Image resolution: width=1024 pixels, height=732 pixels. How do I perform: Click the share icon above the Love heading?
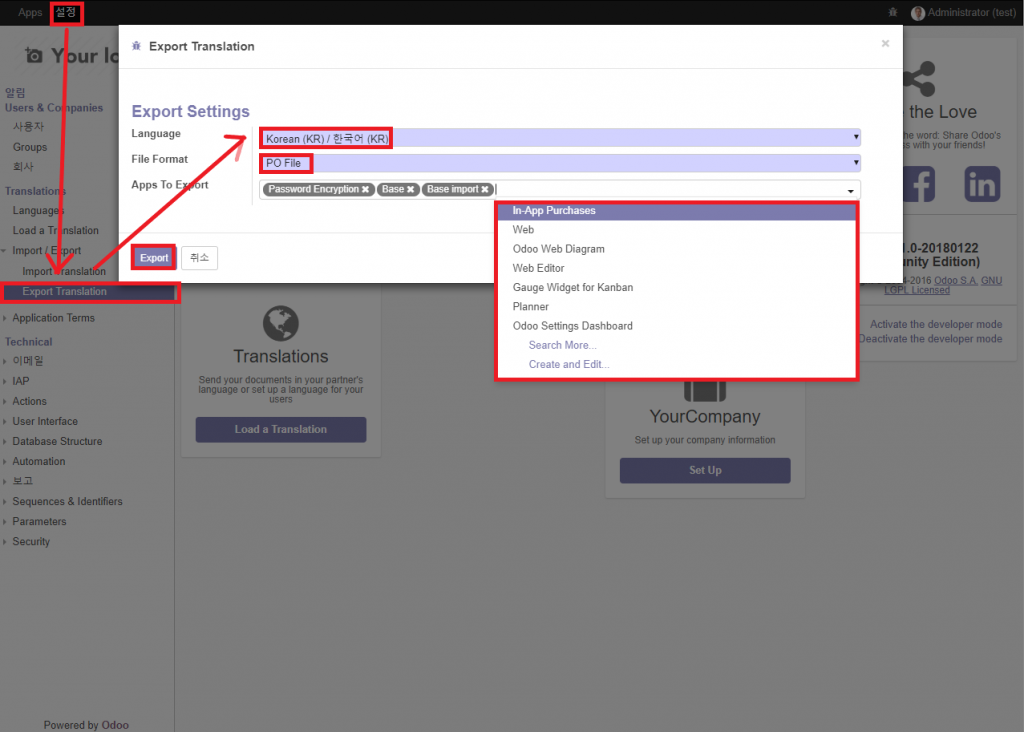click(919, 79)
